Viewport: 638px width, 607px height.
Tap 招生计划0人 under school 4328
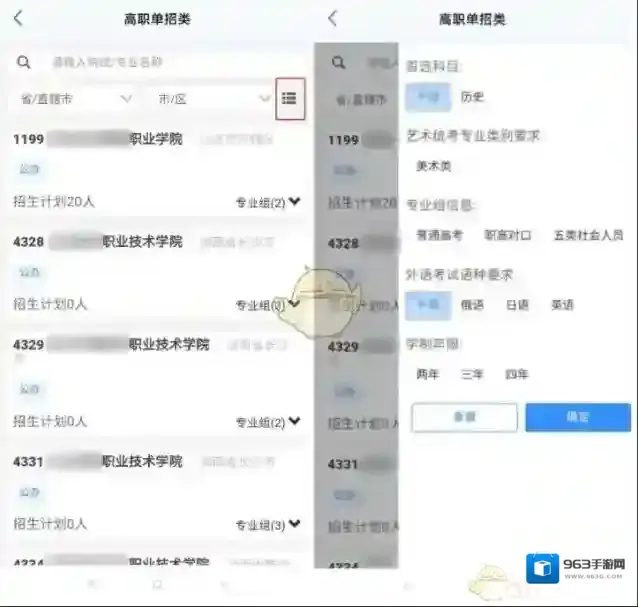(x=50, y=304)
